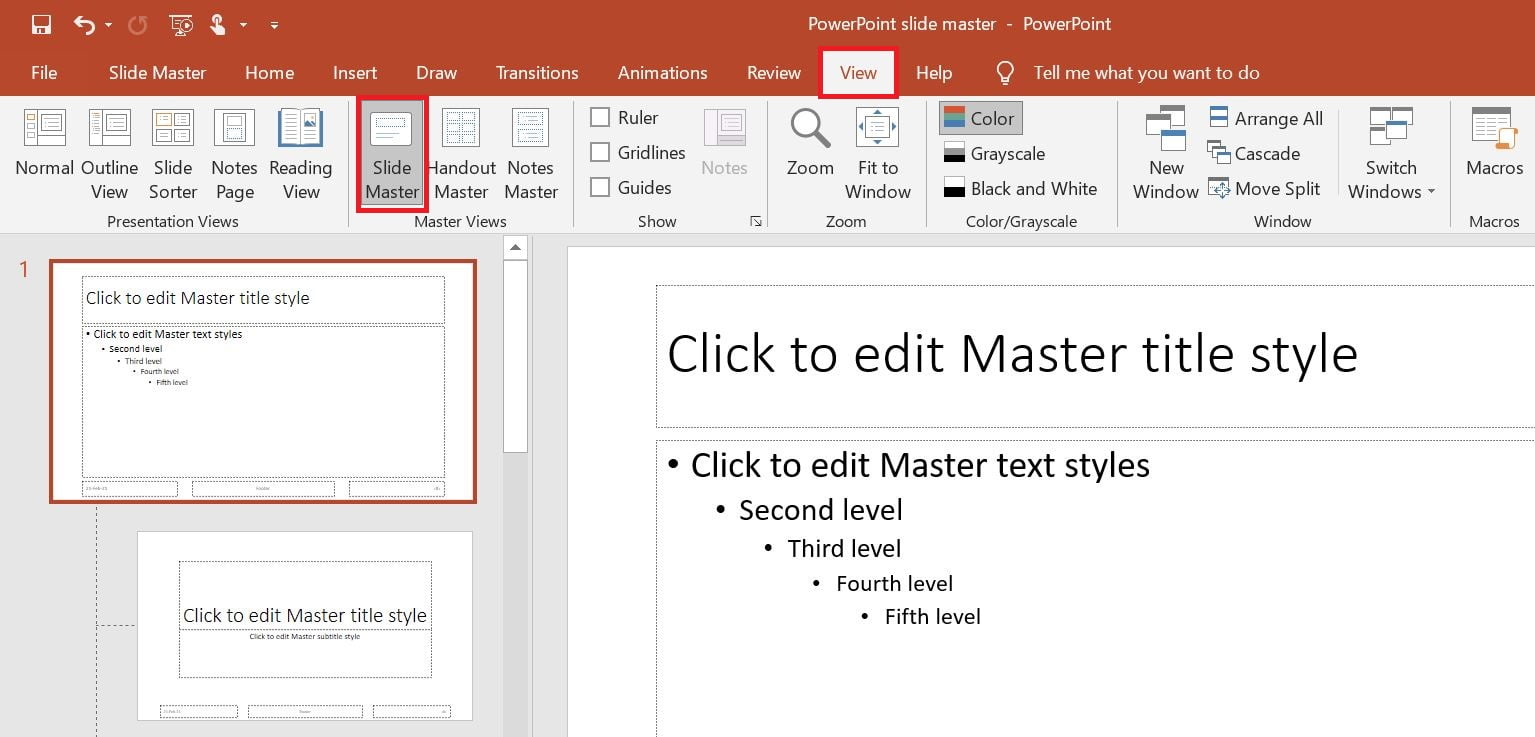Fit slide to window
Screen dimensions: 1535x737
(x=877, y=154)
